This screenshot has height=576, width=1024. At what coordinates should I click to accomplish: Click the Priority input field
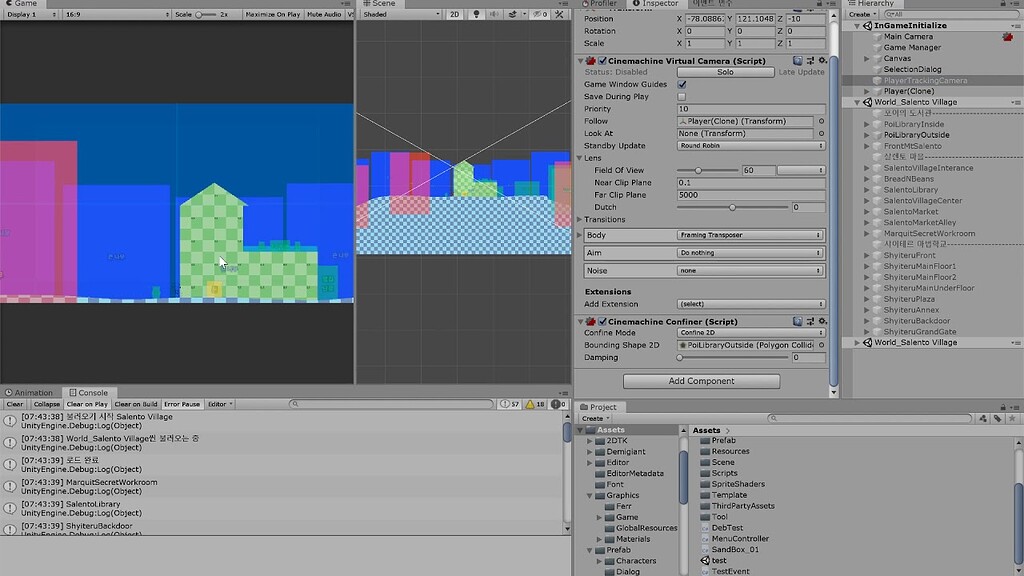[748, 109]
